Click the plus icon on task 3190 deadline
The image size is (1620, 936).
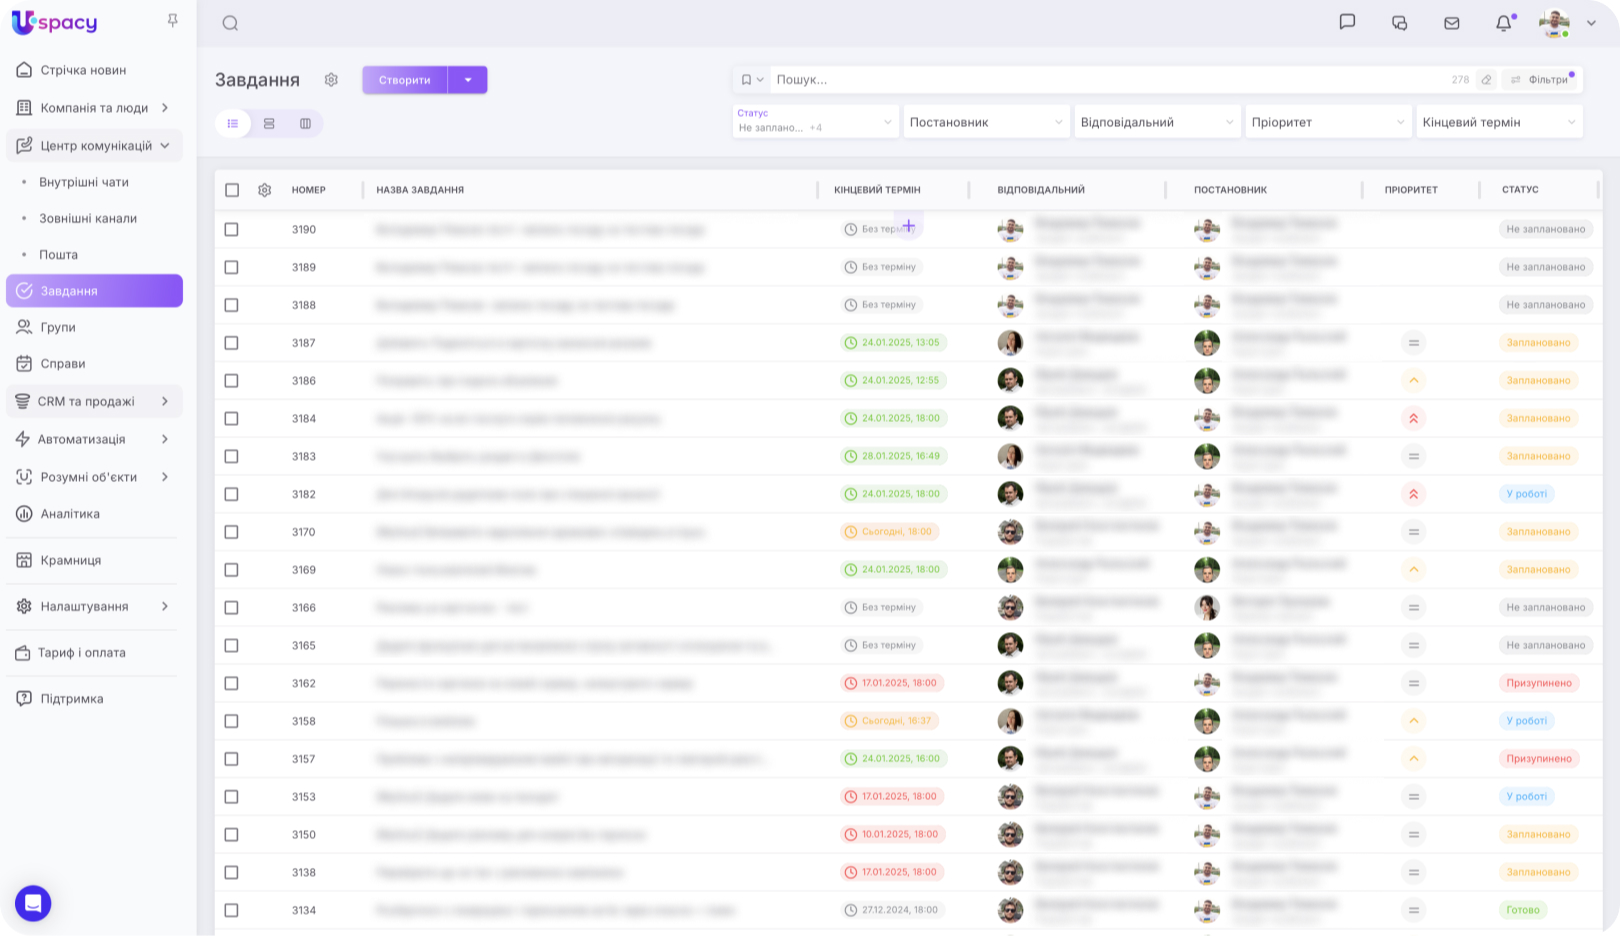tap(908, 226)
